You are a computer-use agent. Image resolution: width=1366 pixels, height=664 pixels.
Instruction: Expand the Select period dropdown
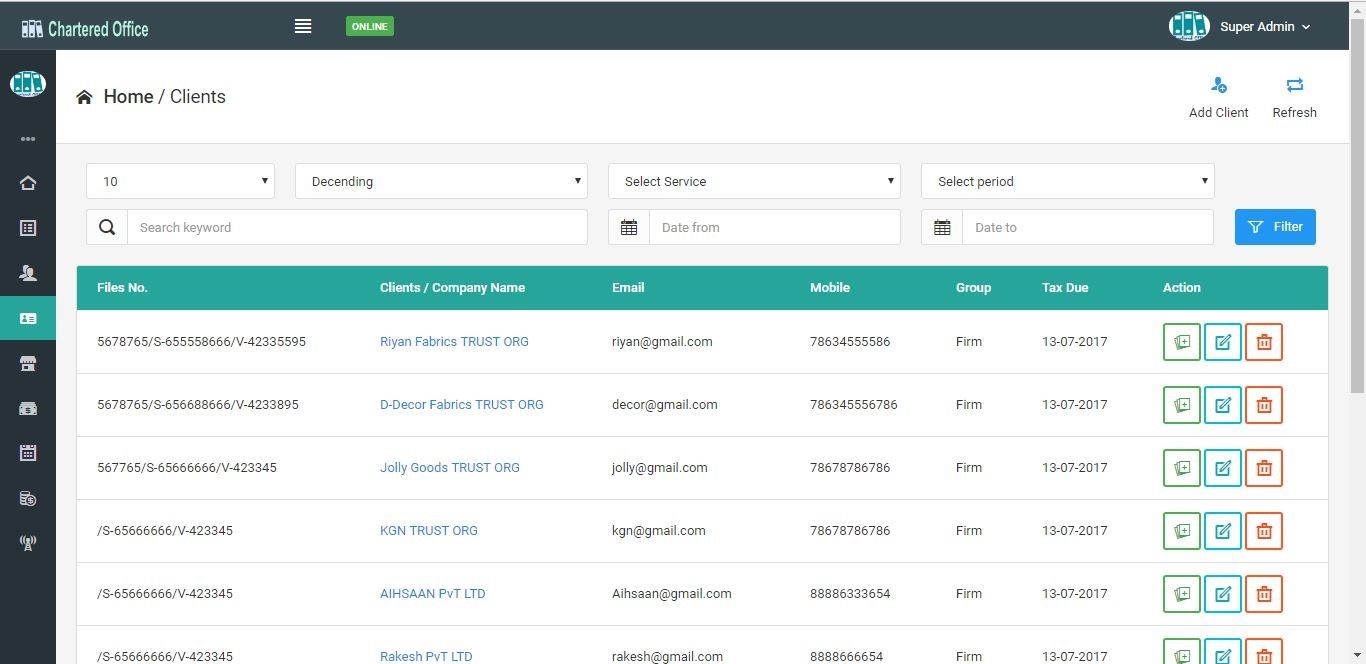click(x=1067, y=181)
